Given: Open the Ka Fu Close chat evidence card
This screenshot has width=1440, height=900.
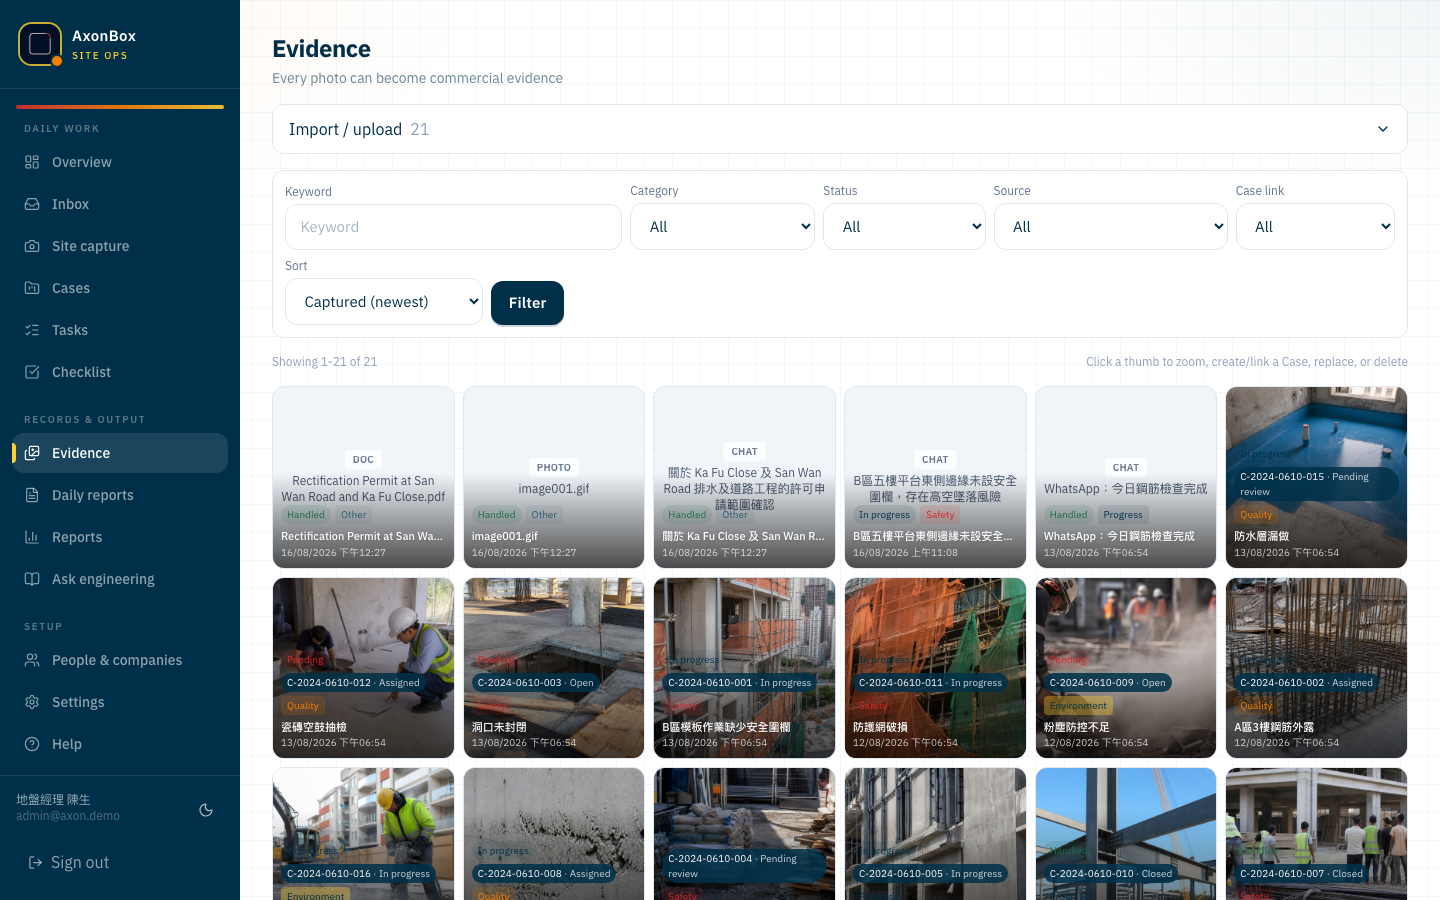Looking at the screenshot, I should (744, 477).
